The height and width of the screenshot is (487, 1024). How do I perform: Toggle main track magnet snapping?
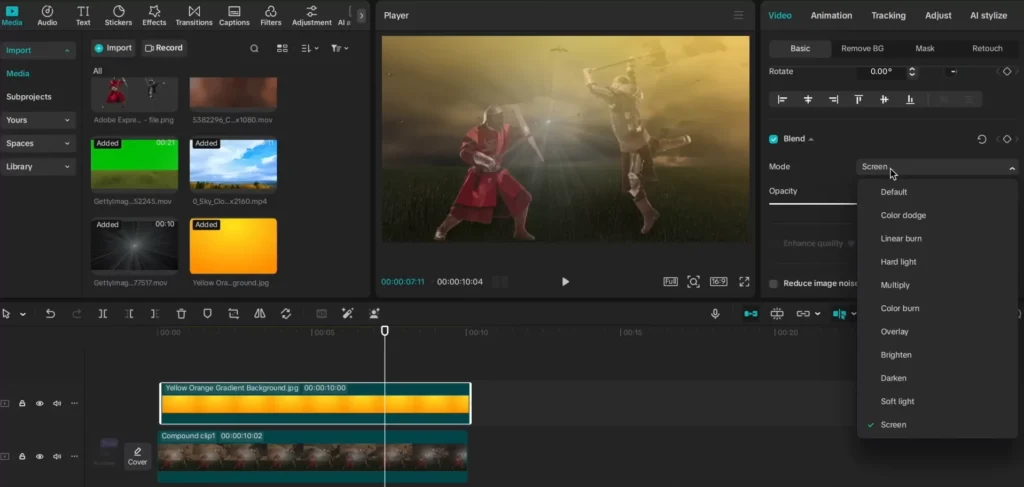tap(751, 314)
